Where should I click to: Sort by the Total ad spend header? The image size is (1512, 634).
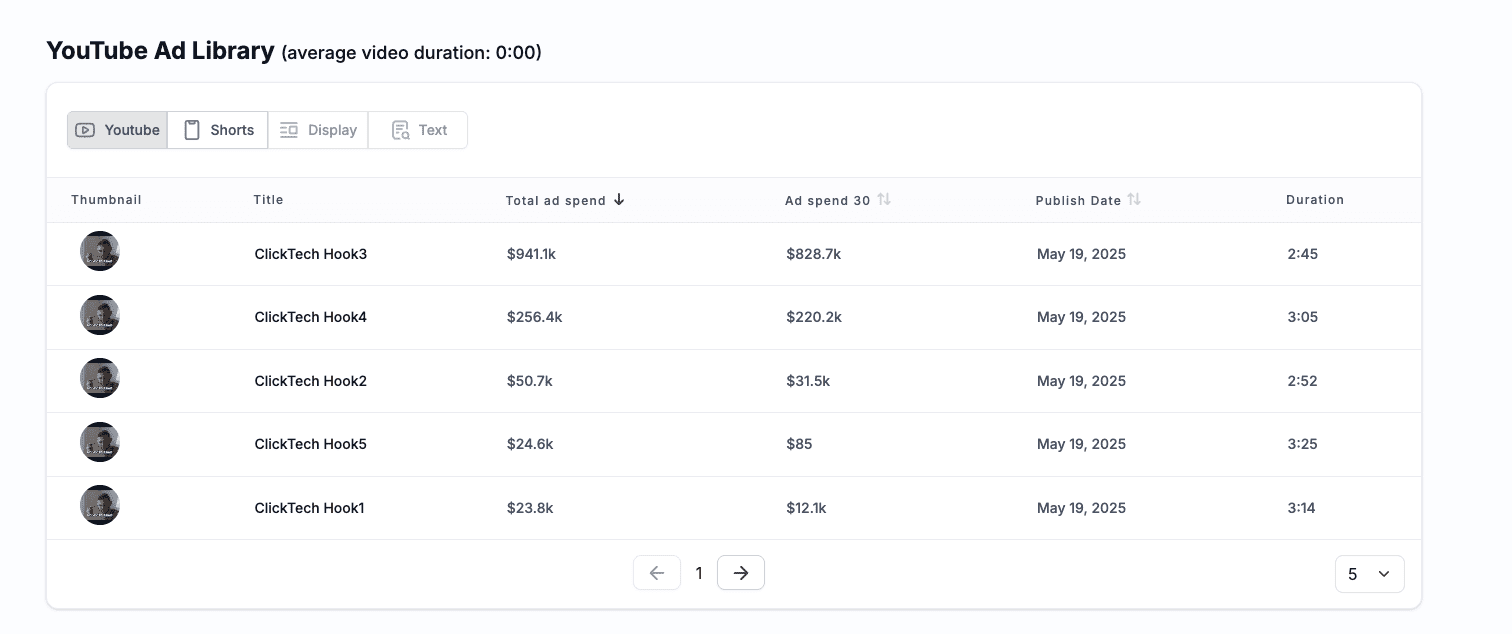(x=555, y=201)
